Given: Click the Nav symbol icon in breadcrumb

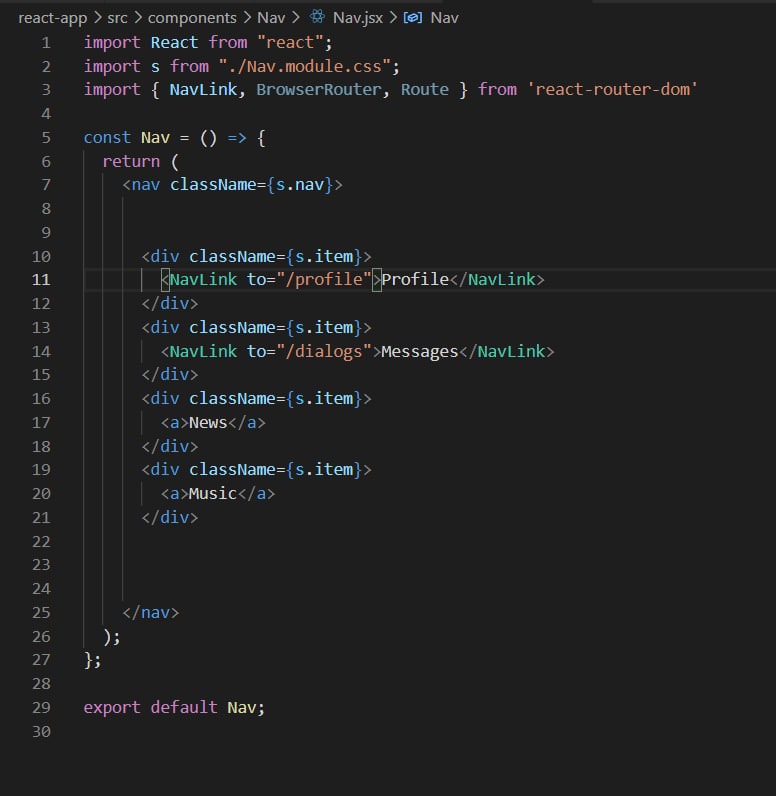Looking at the screenshot, I should 413,18.
